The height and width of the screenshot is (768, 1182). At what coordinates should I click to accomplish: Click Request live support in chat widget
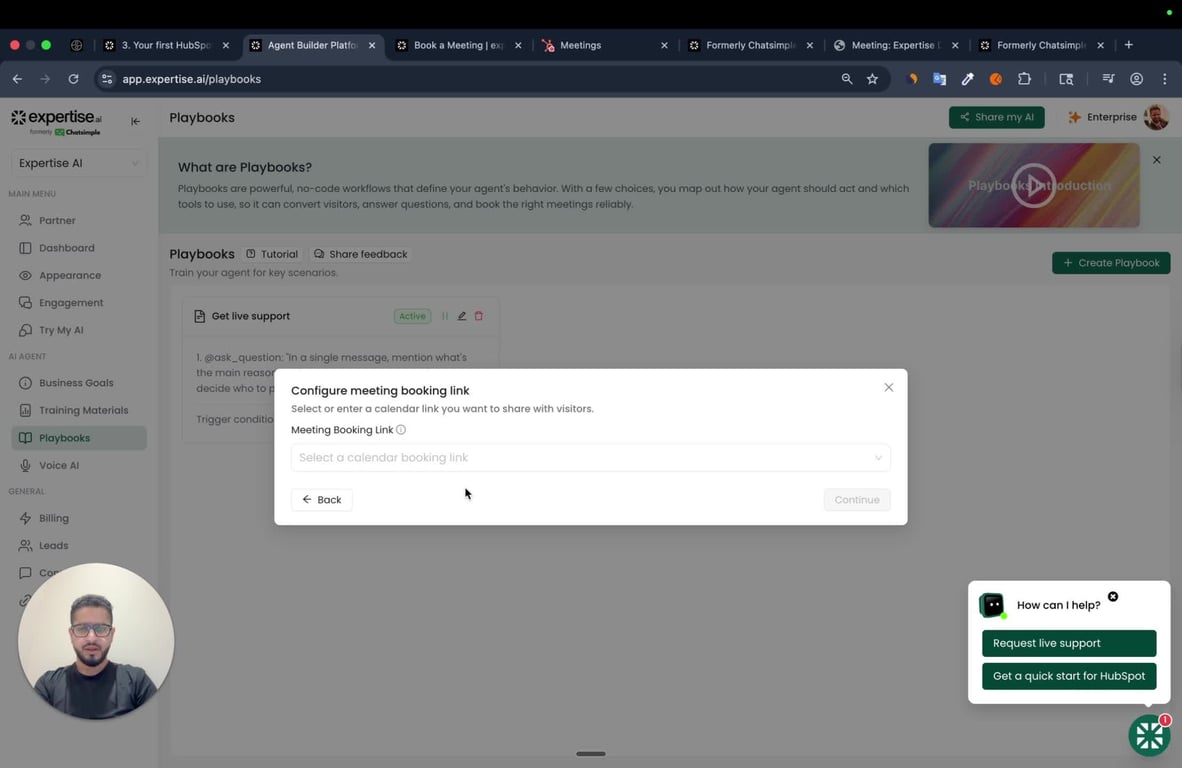tap(1068, 644)
